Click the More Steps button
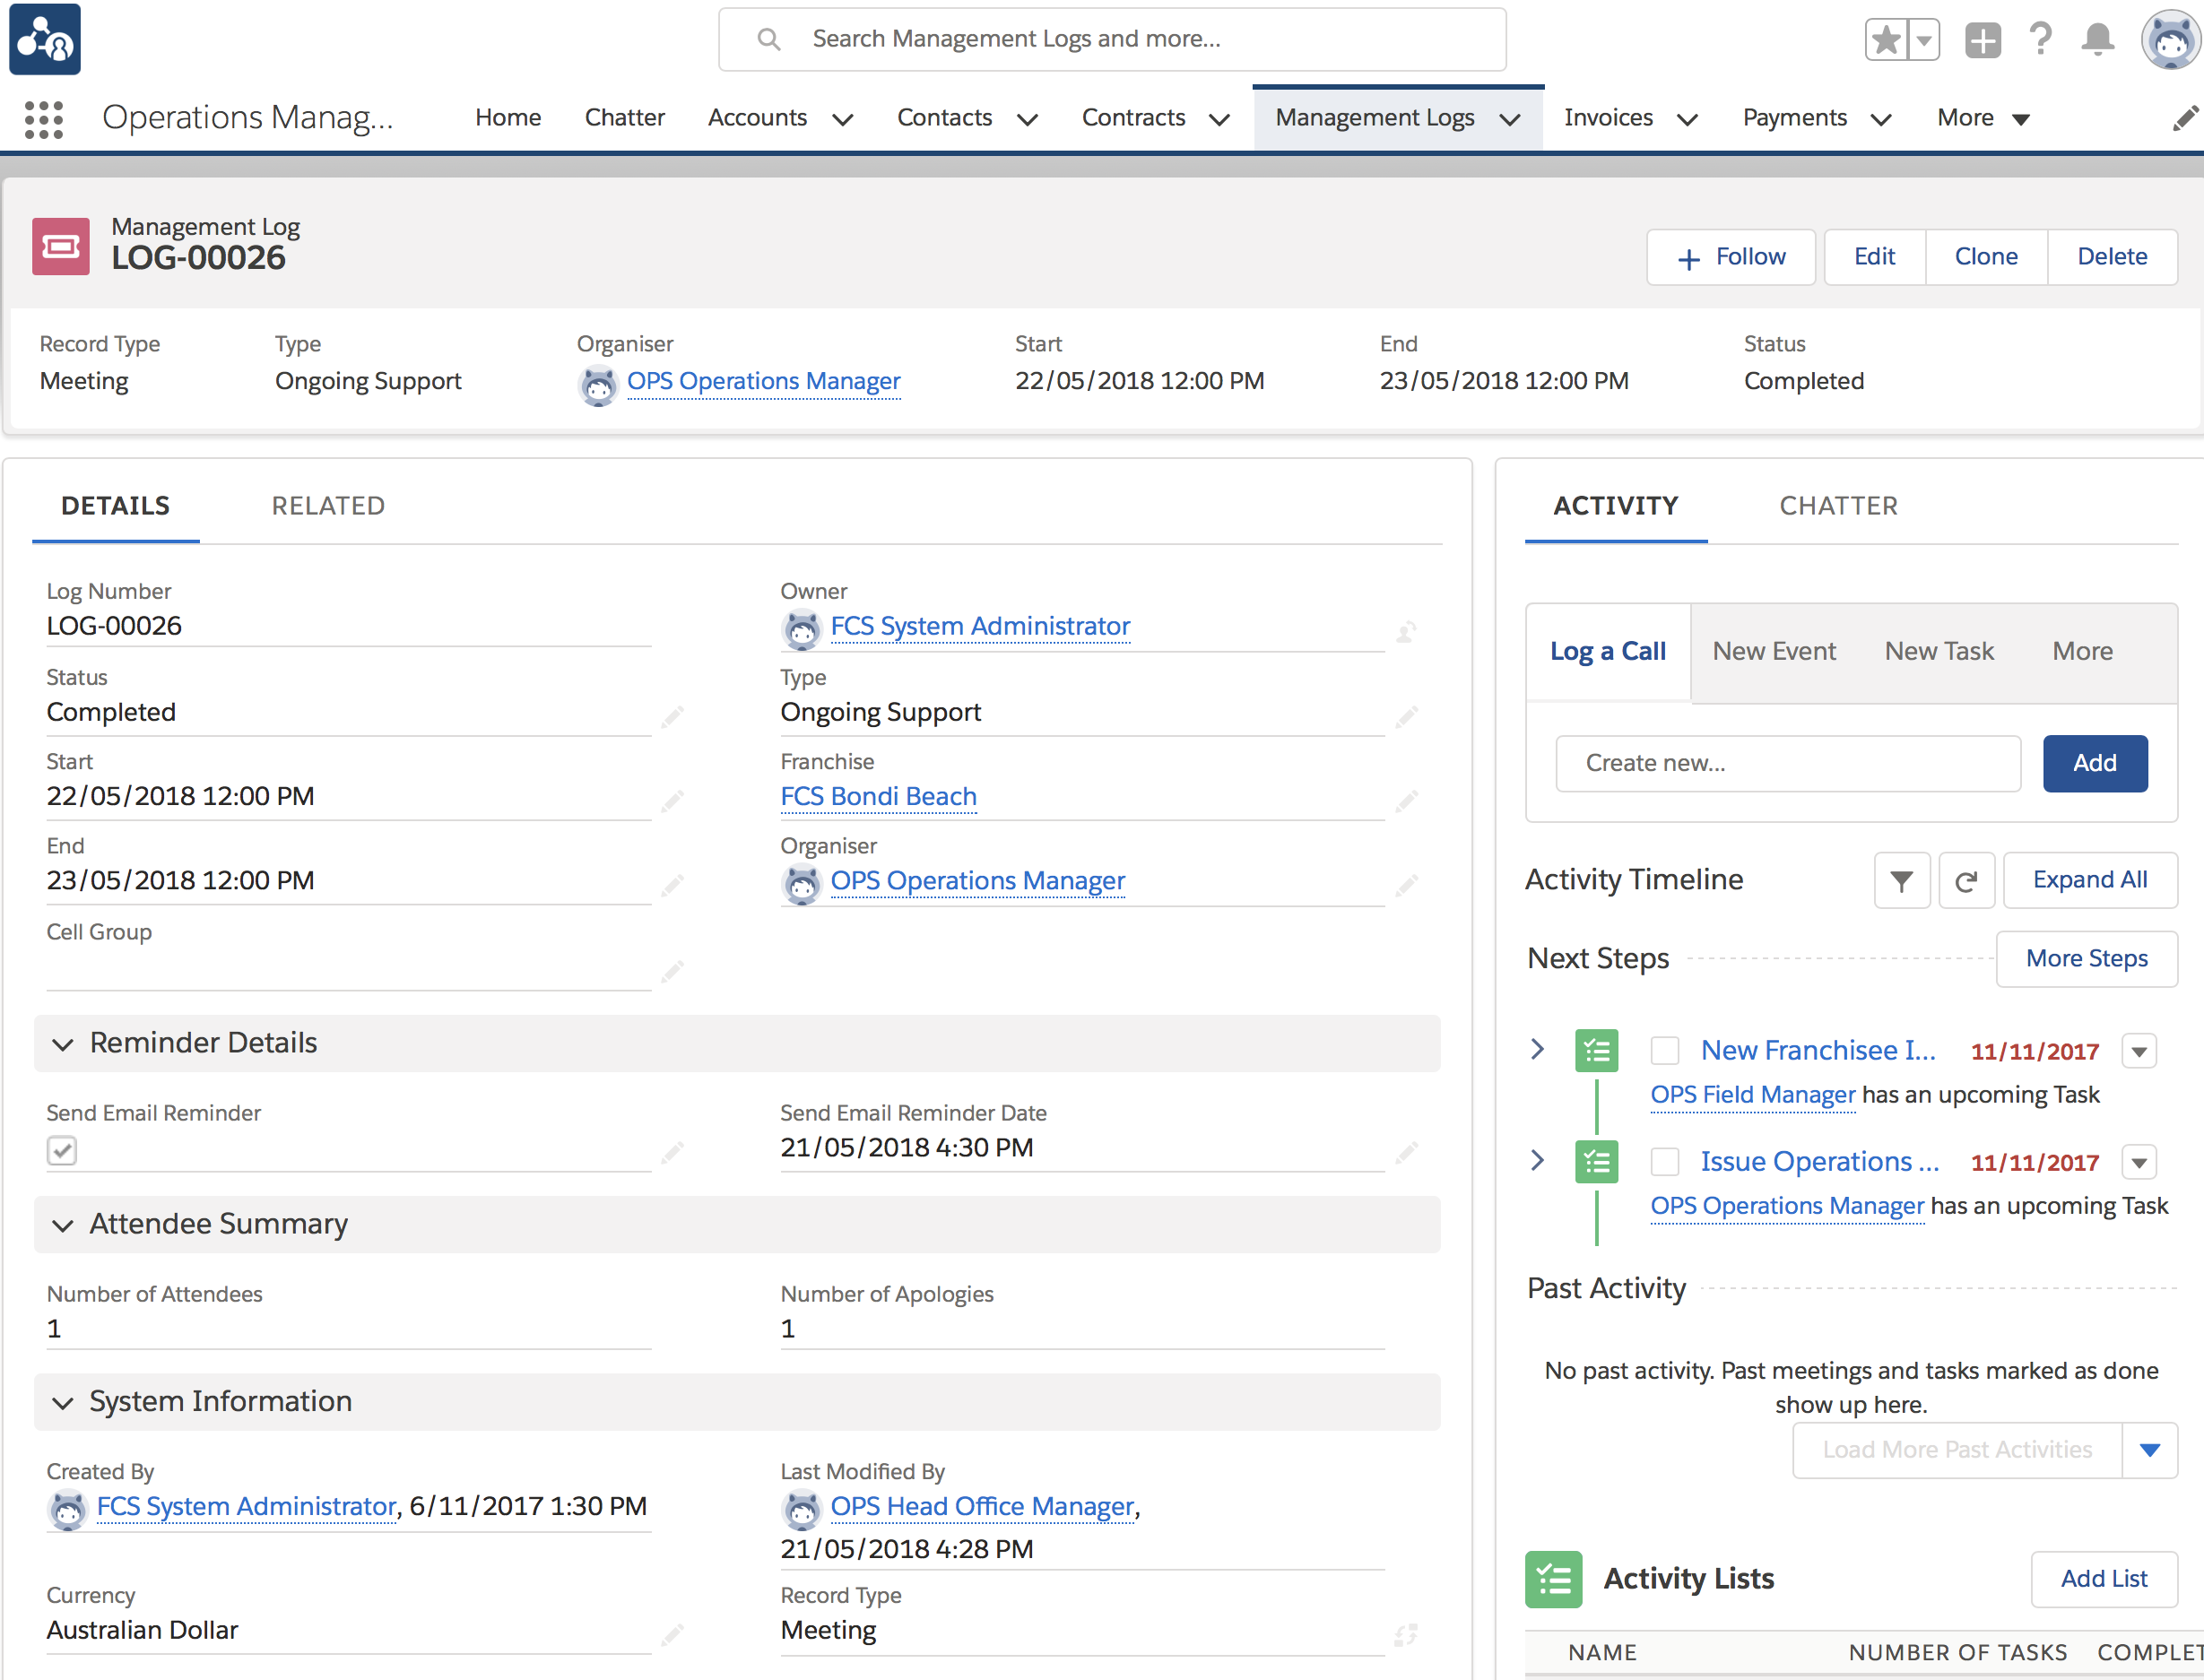Screen dimensions: 2204x1680 pyautogui.click(x=2086, y=959)
